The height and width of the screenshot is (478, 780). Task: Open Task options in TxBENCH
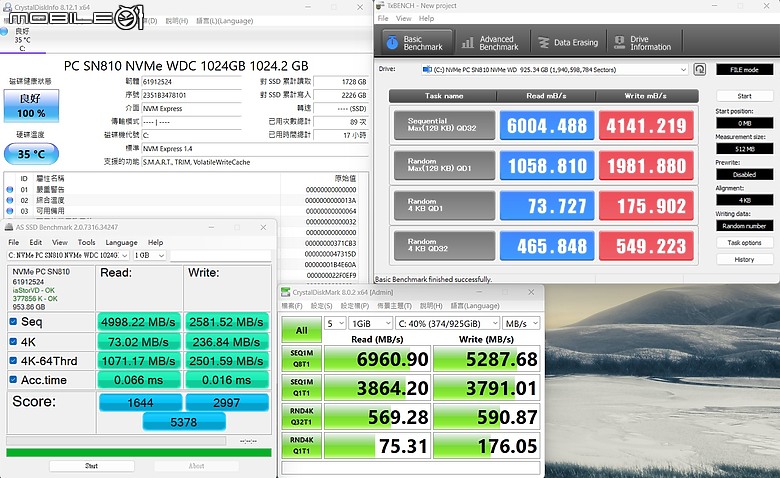click(744, 243)
